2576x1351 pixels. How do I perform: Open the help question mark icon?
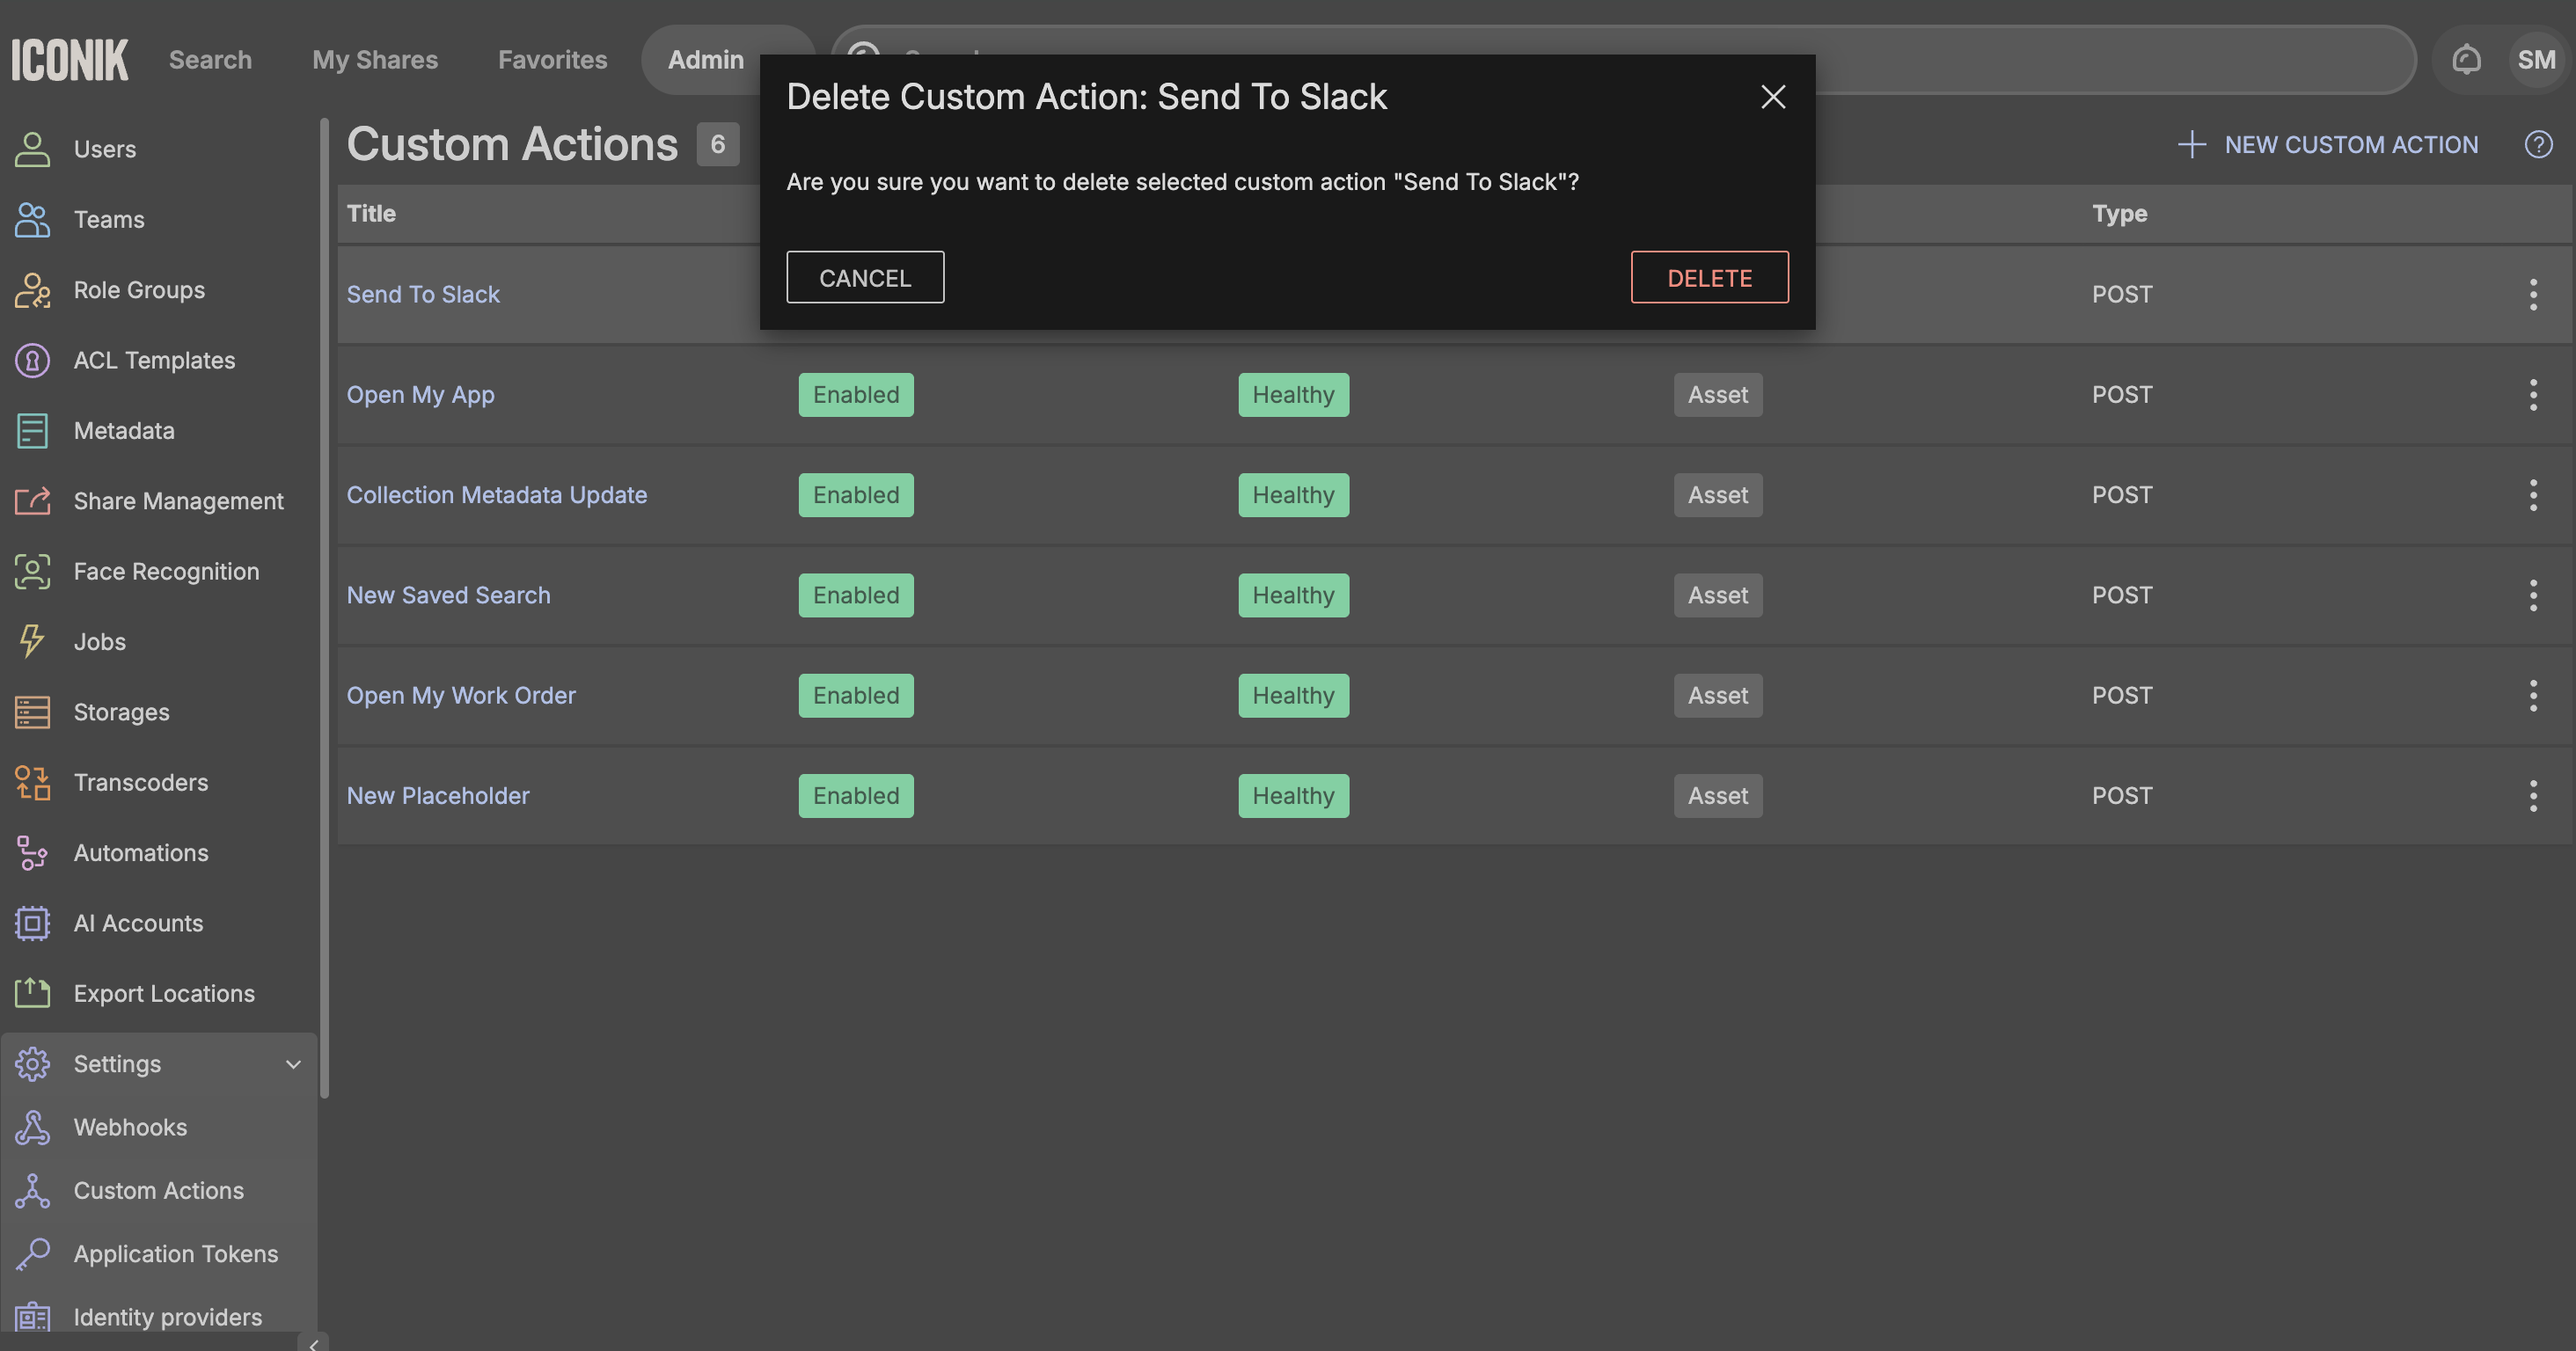(2538, 144)
